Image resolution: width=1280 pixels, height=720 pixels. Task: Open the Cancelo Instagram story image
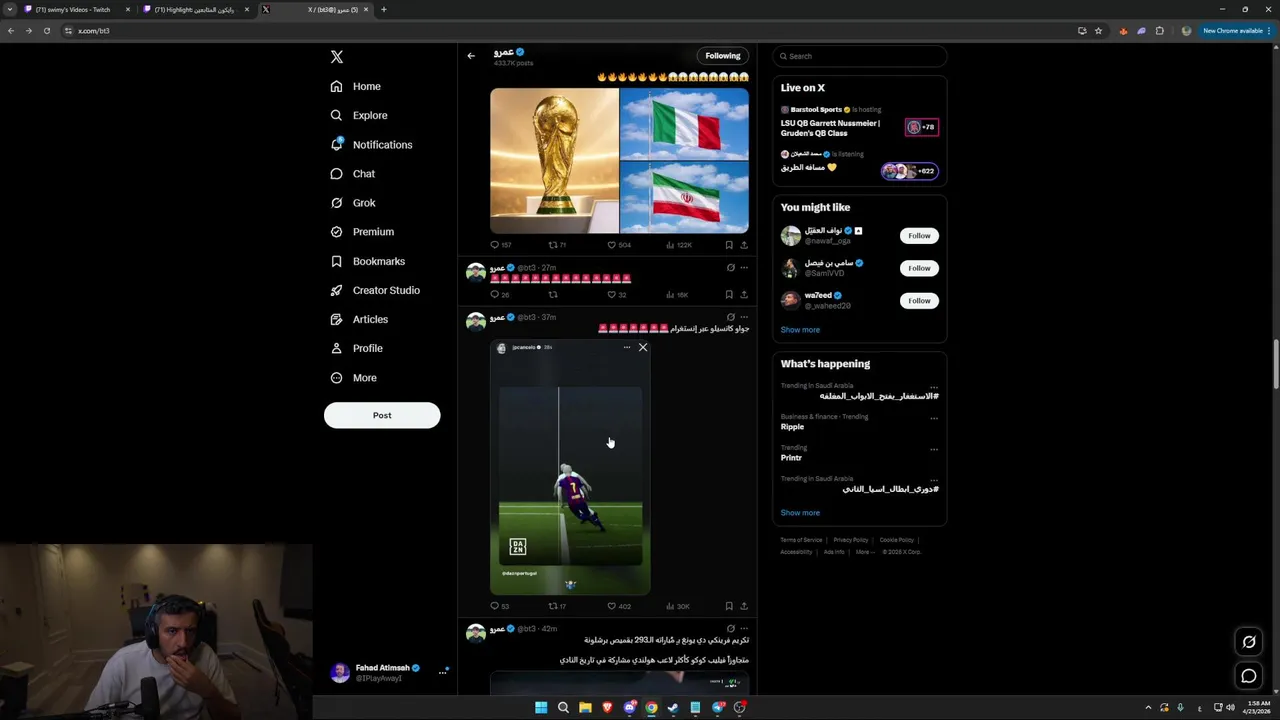[x=570, y=467]
